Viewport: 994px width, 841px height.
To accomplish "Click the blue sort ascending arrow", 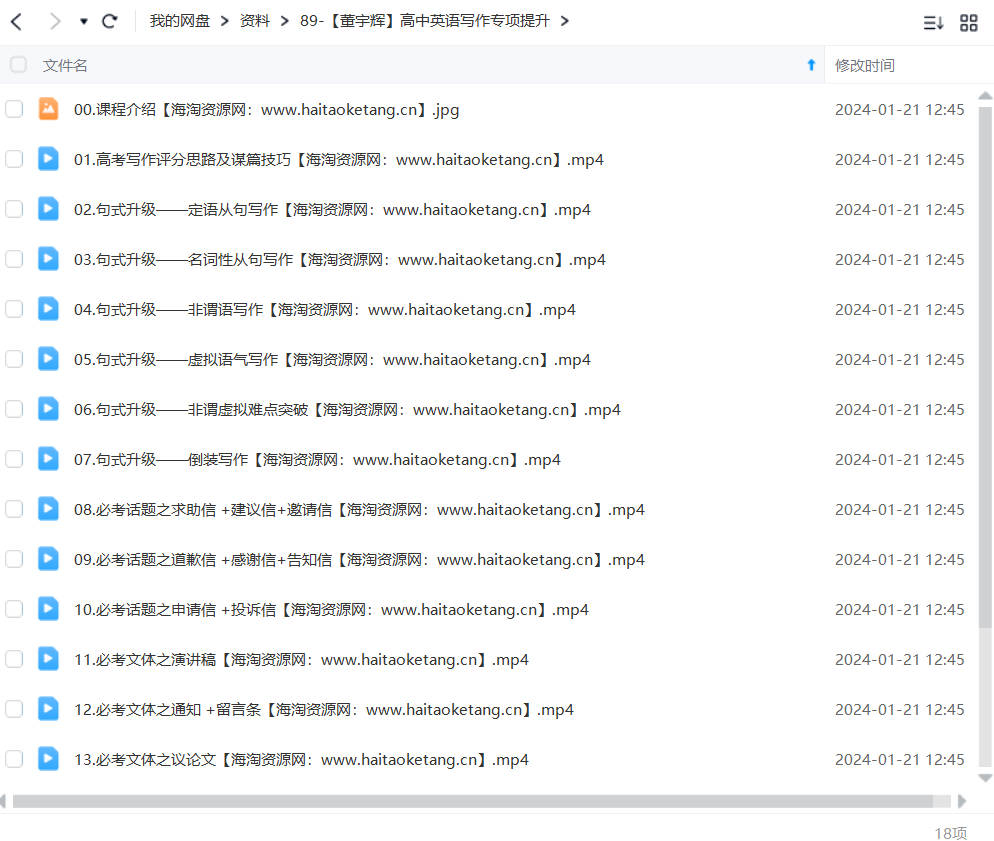I will 811,65.
